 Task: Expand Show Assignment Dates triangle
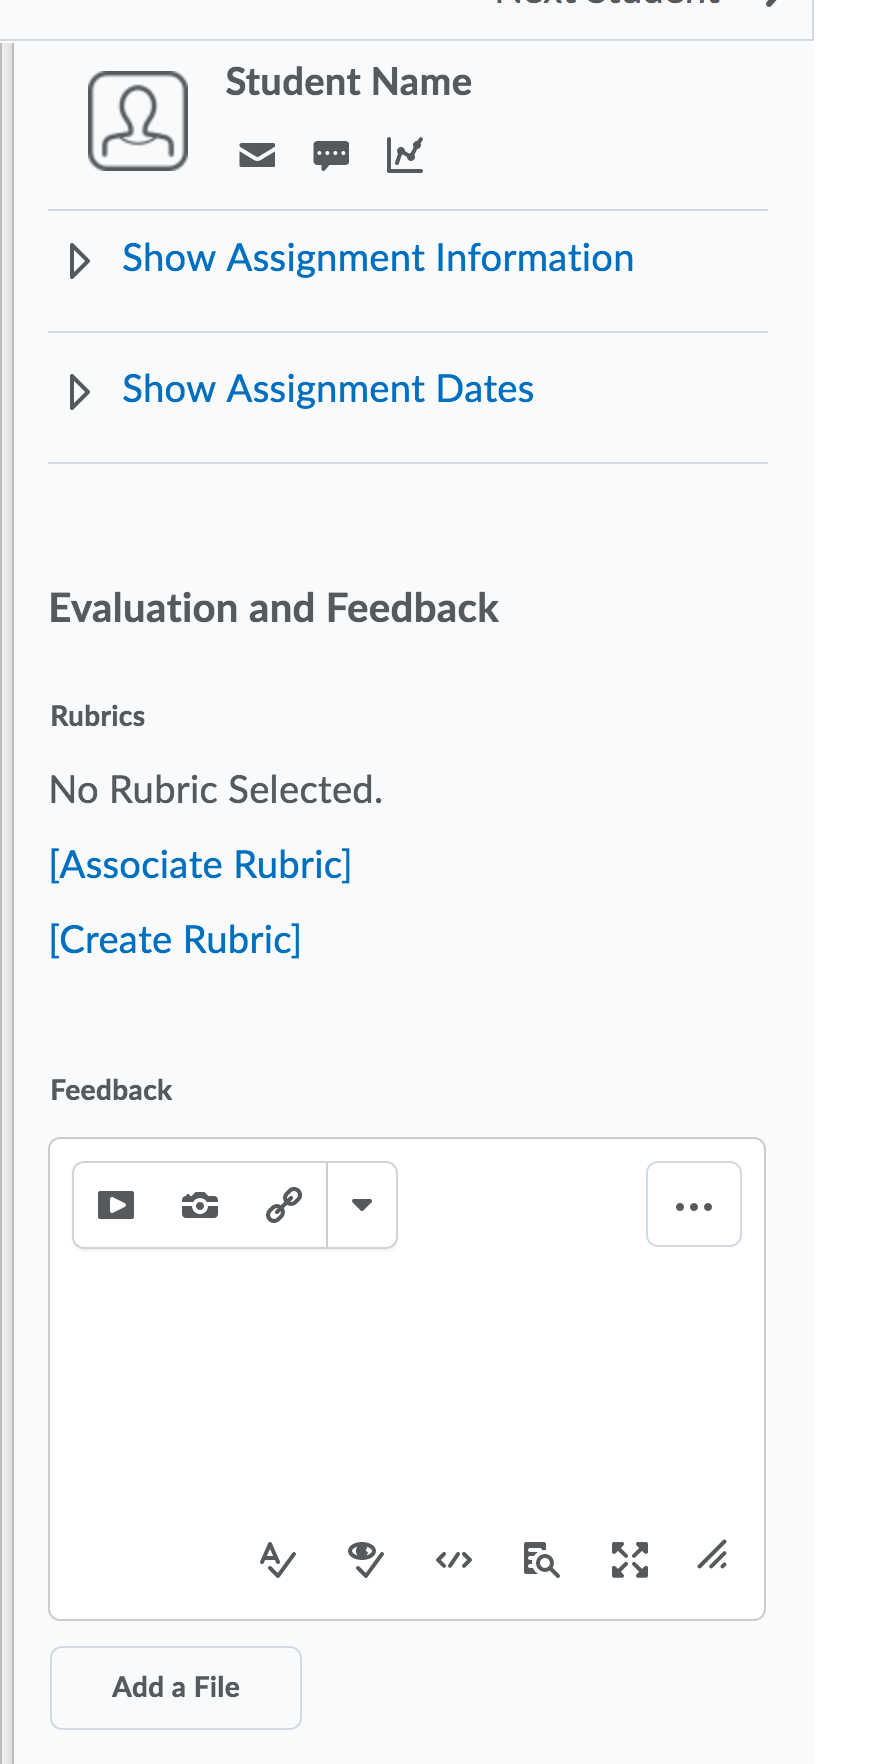(79, 391)
